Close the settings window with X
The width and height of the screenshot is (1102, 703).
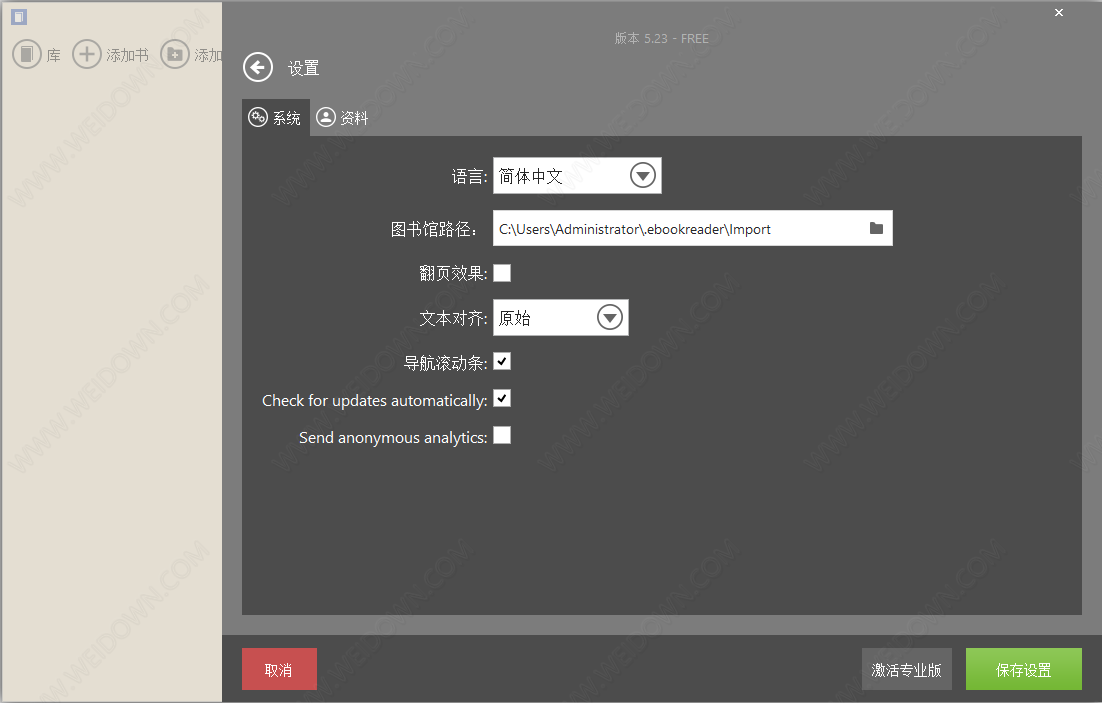(1059, 12)
